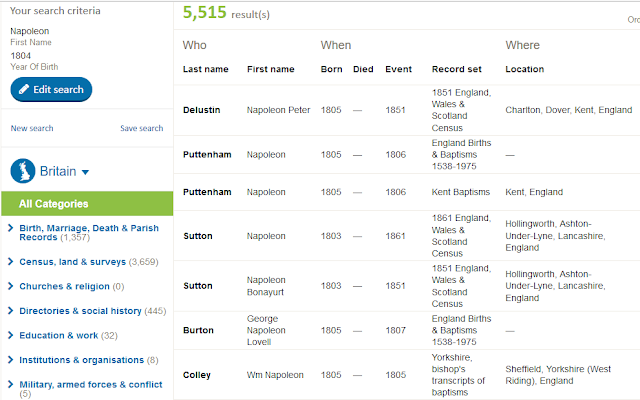
Task: Start a New search
Action: click(32, 128)
